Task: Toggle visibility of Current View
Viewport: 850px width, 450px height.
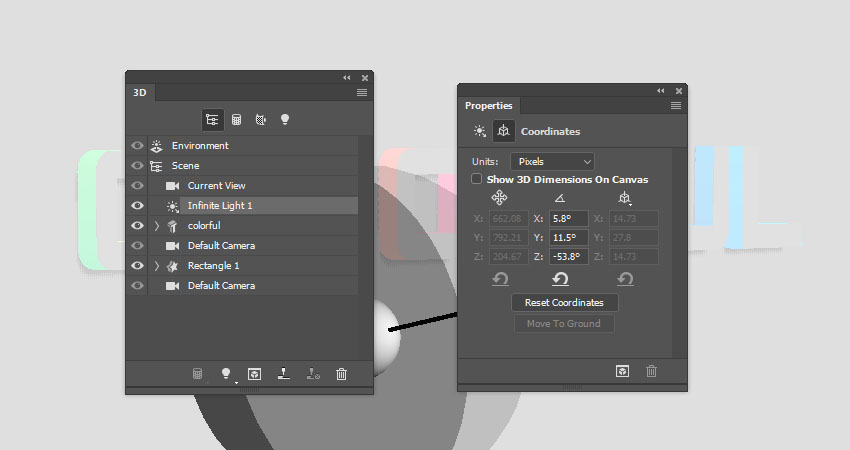Action: pyautogui.click(x=137, y=185)
